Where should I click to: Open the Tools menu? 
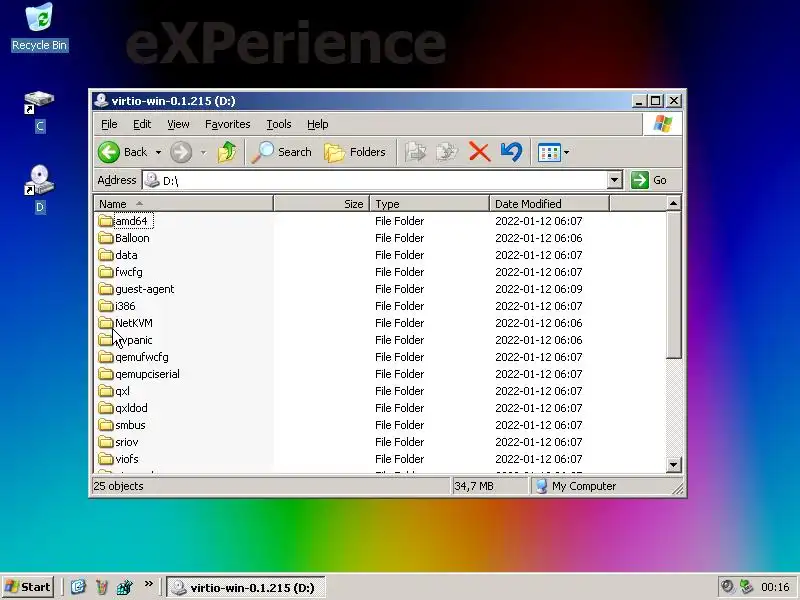[279, 124]
